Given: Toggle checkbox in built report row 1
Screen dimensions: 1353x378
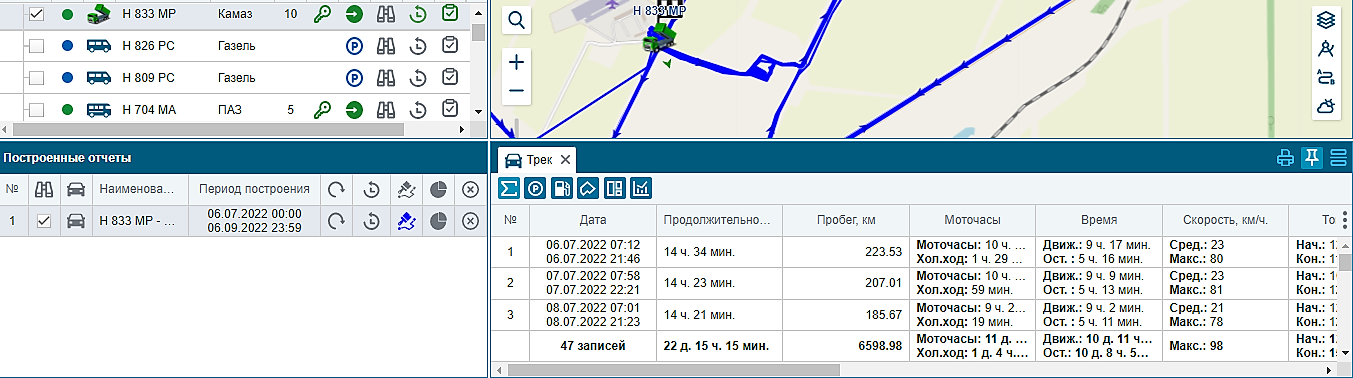Looking at the screenshot, I should (x=44, y=222).
